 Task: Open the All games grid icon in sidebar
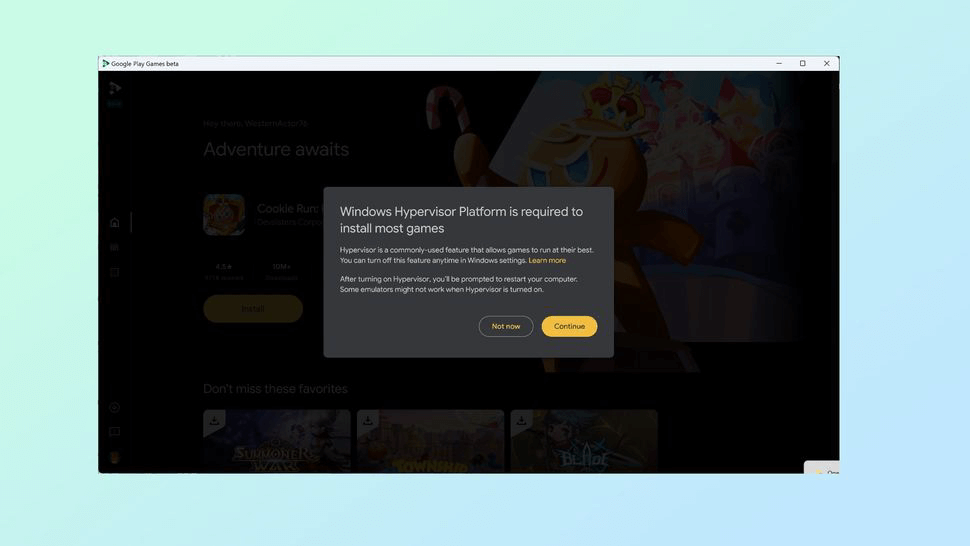click(x=114, y=272)
